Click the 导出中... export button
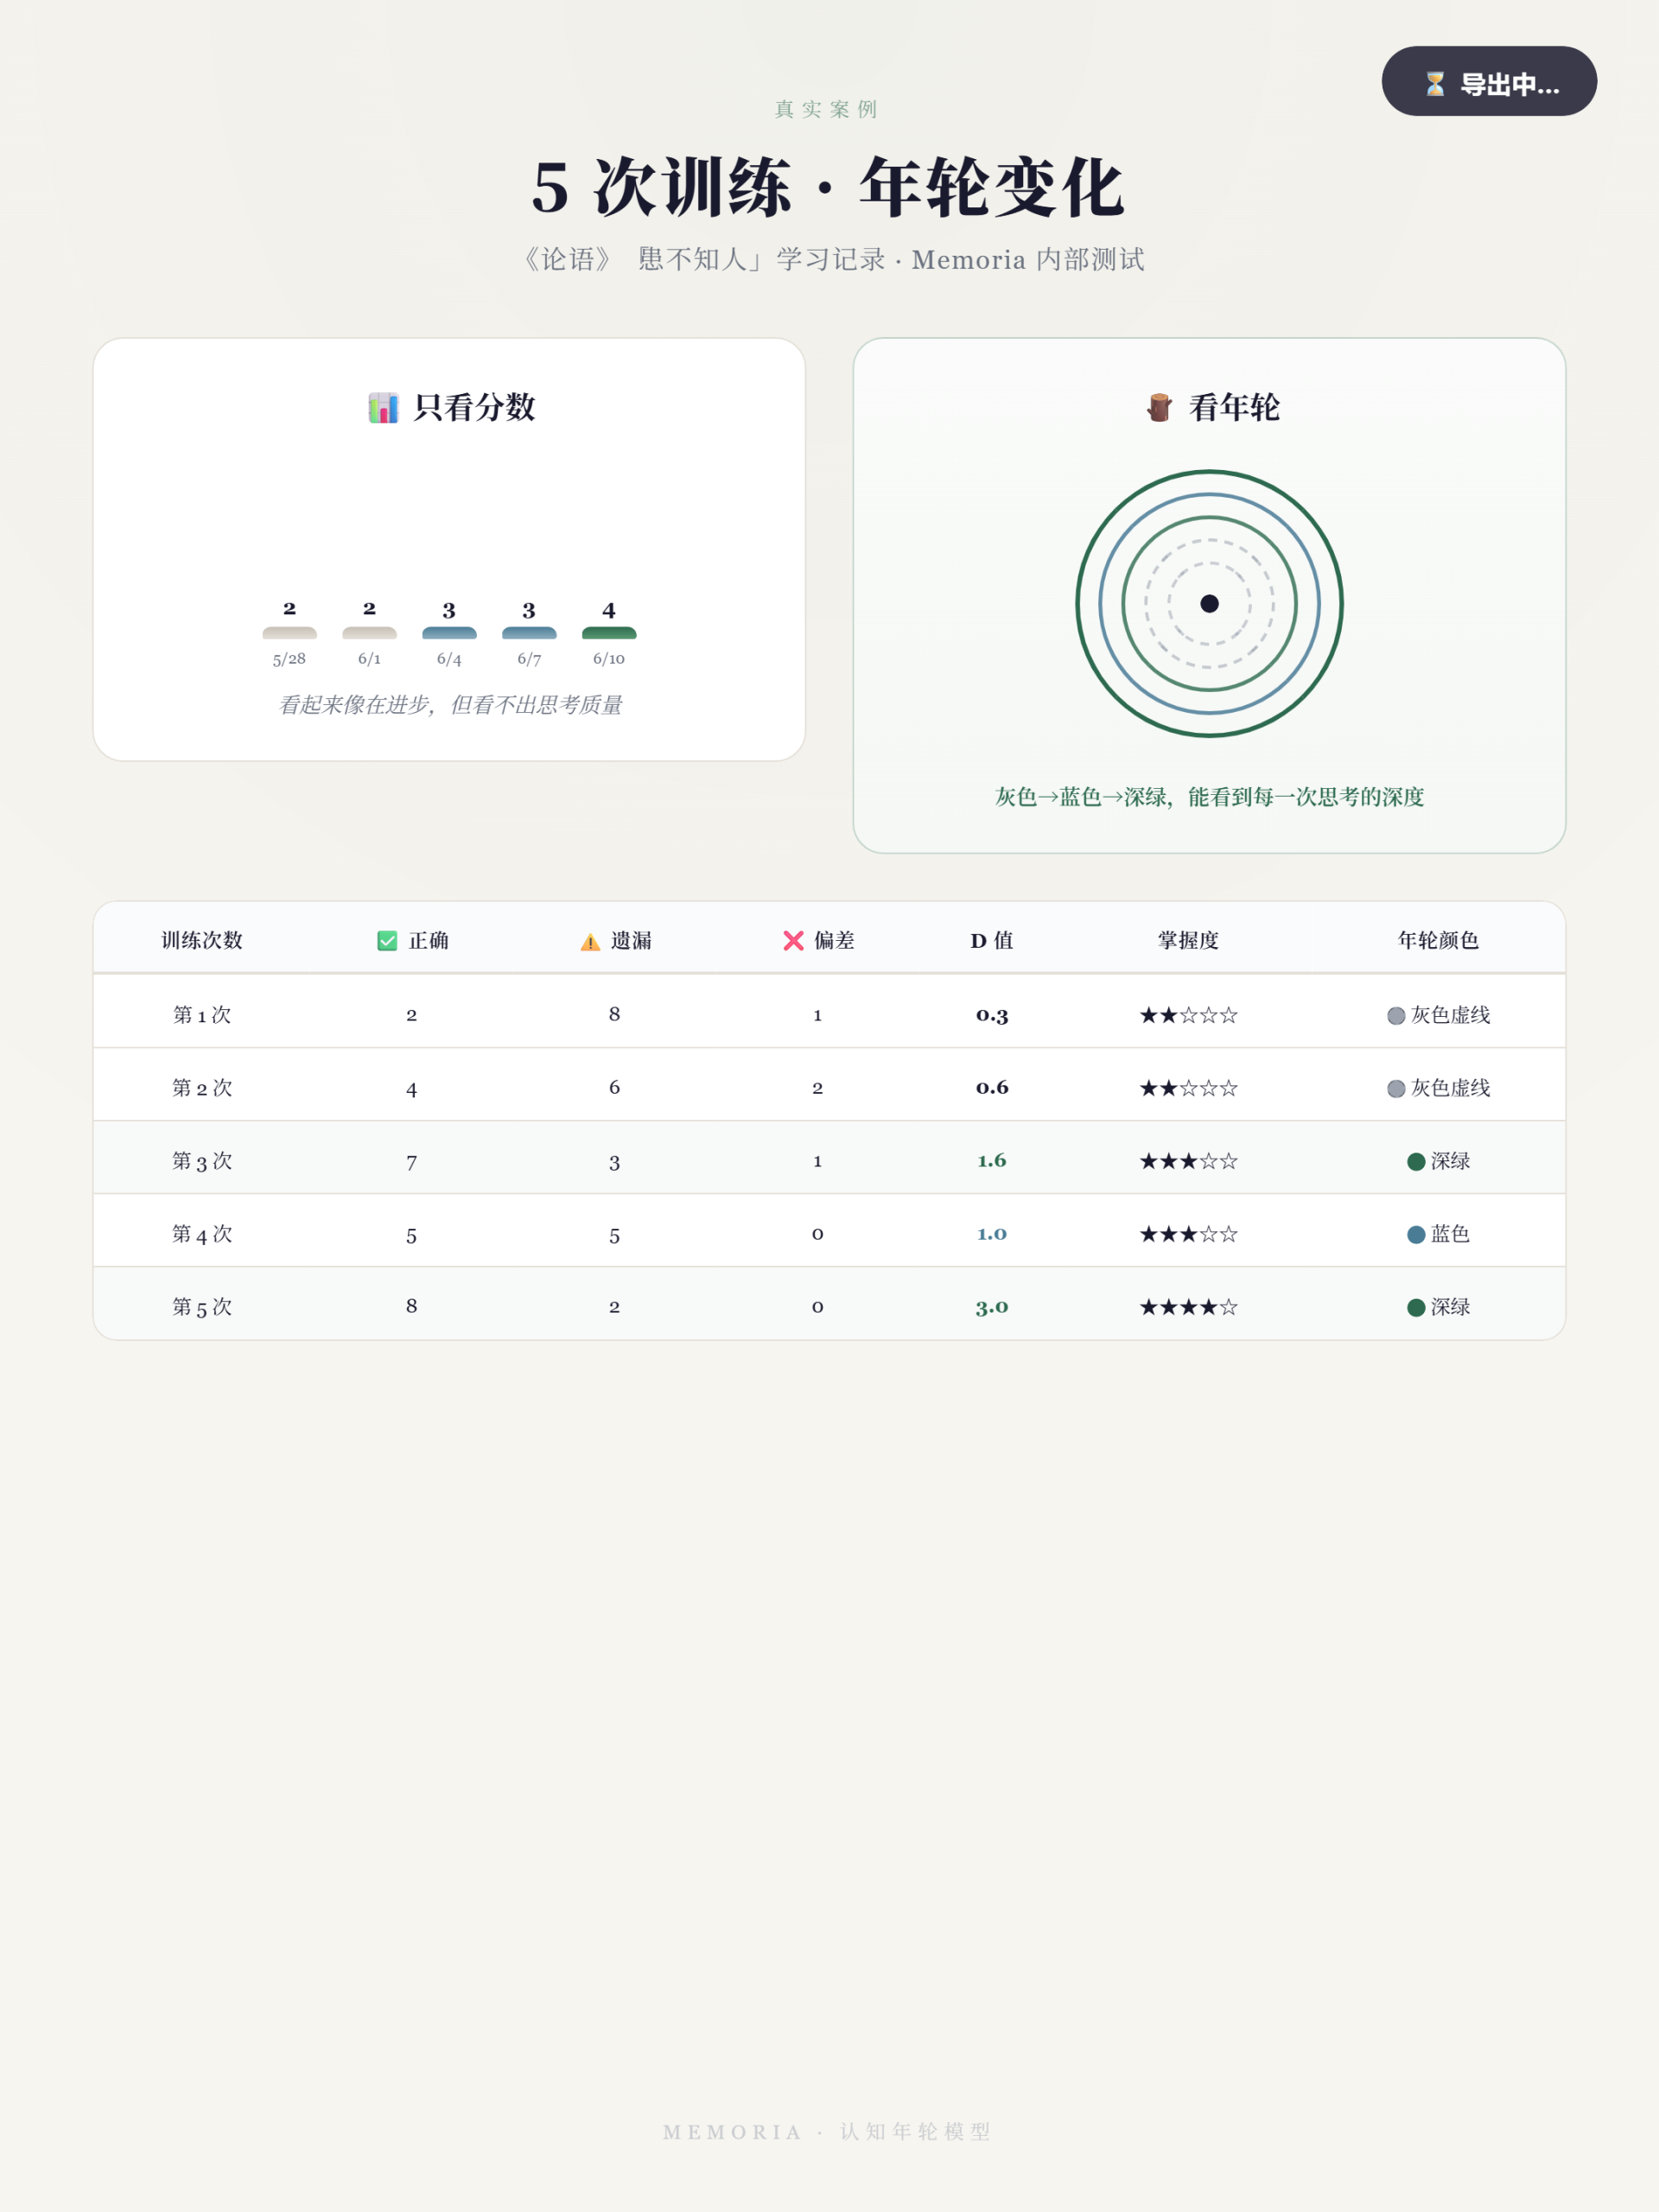1659x2212 pixels. 1488,82
